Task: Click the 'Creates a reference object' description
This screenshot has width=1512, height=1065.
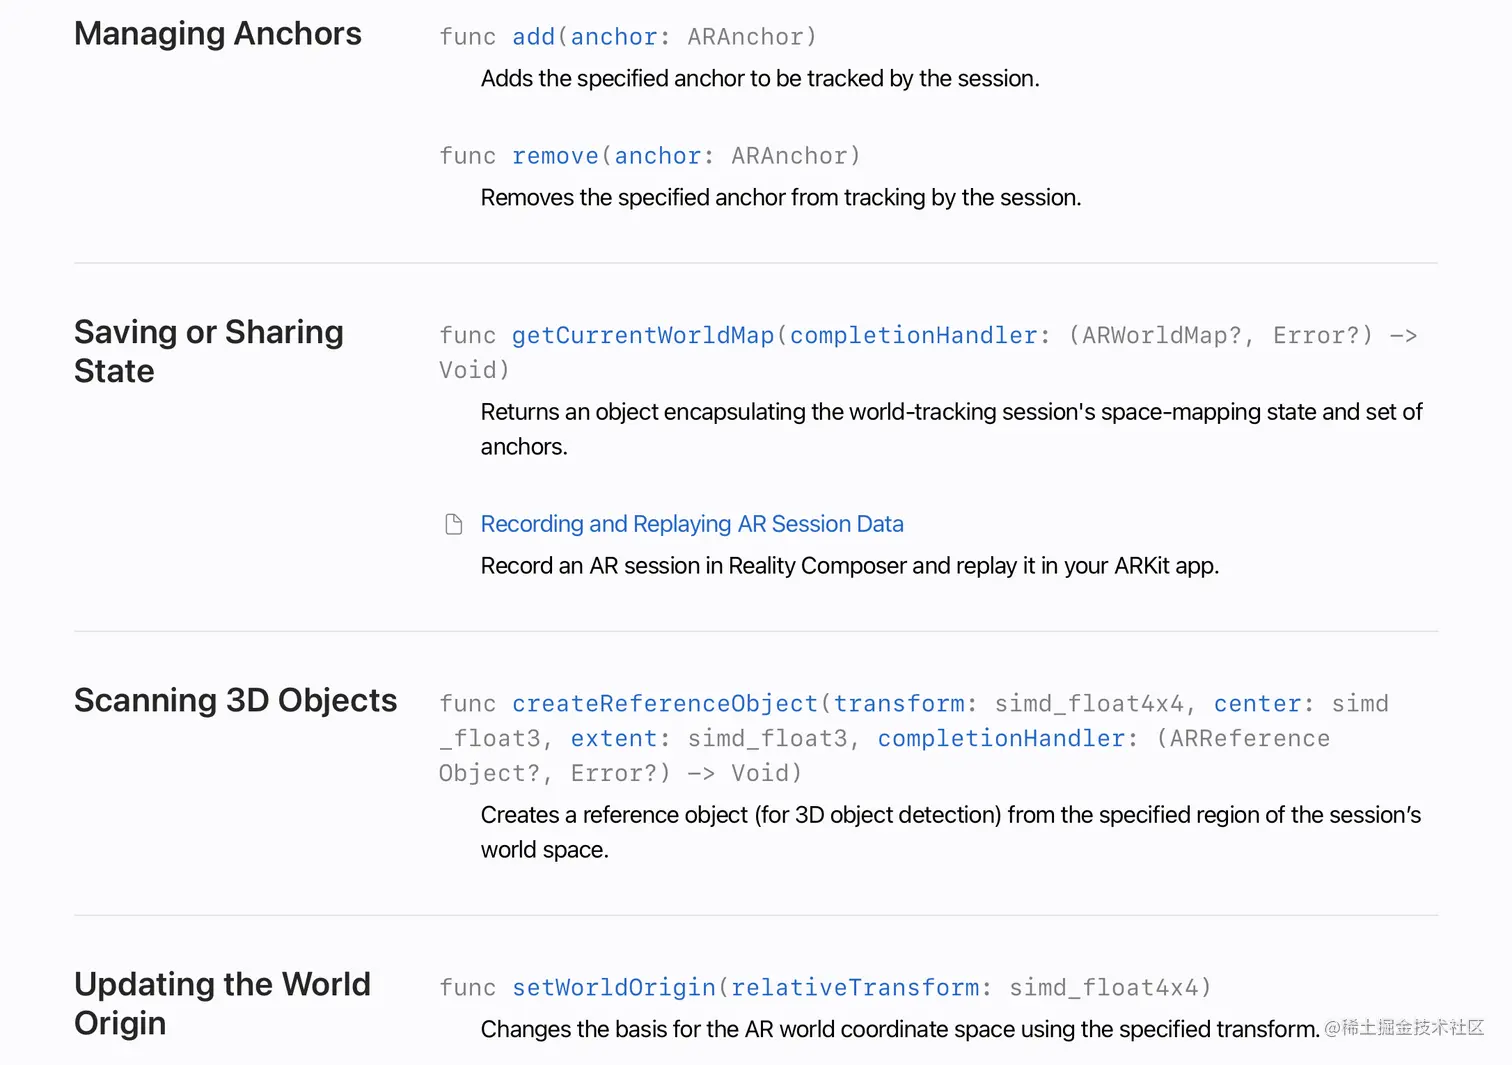Action: (x=950, y=815)
